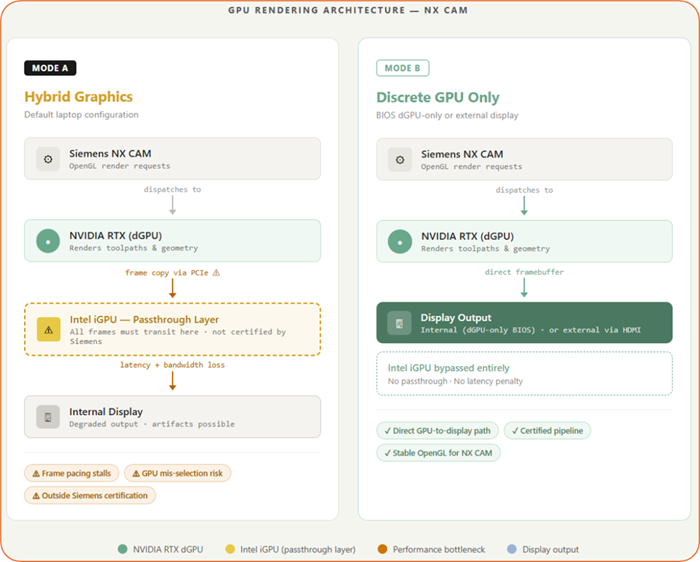This screenshot has width=700, height=562.
Task: Click the gear icon in Mode A's Siemens NX CAM card
Action: click(47, 159)
